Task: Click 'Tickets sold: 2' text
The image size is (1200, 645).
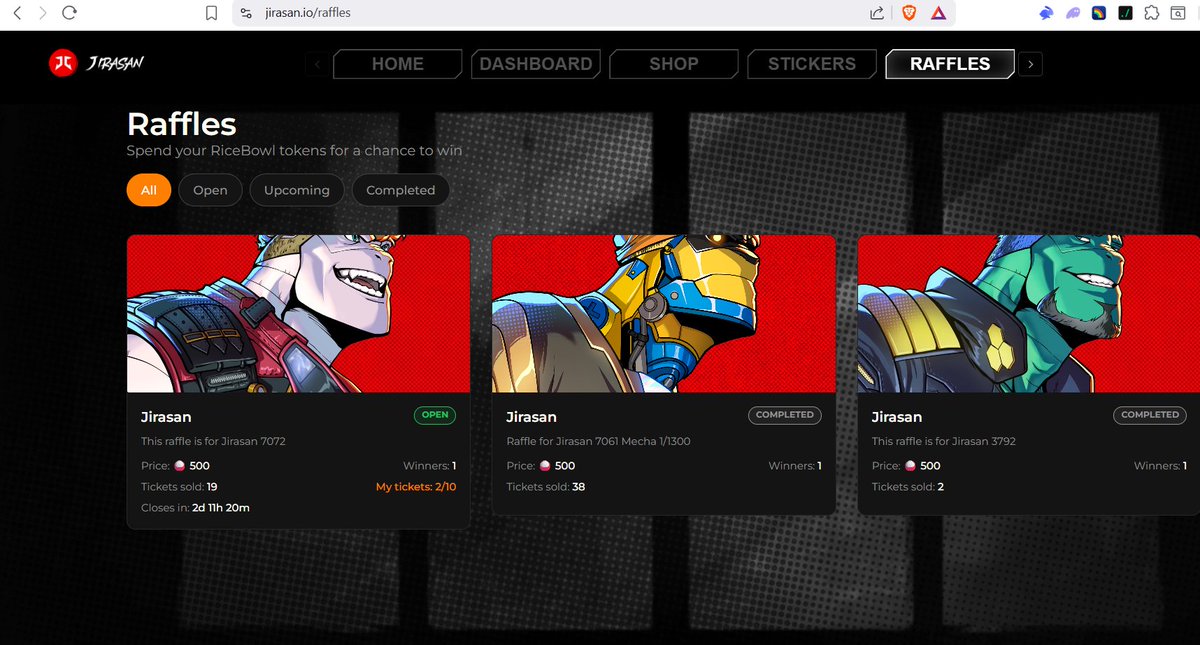Action: click(x=908, y=487)
